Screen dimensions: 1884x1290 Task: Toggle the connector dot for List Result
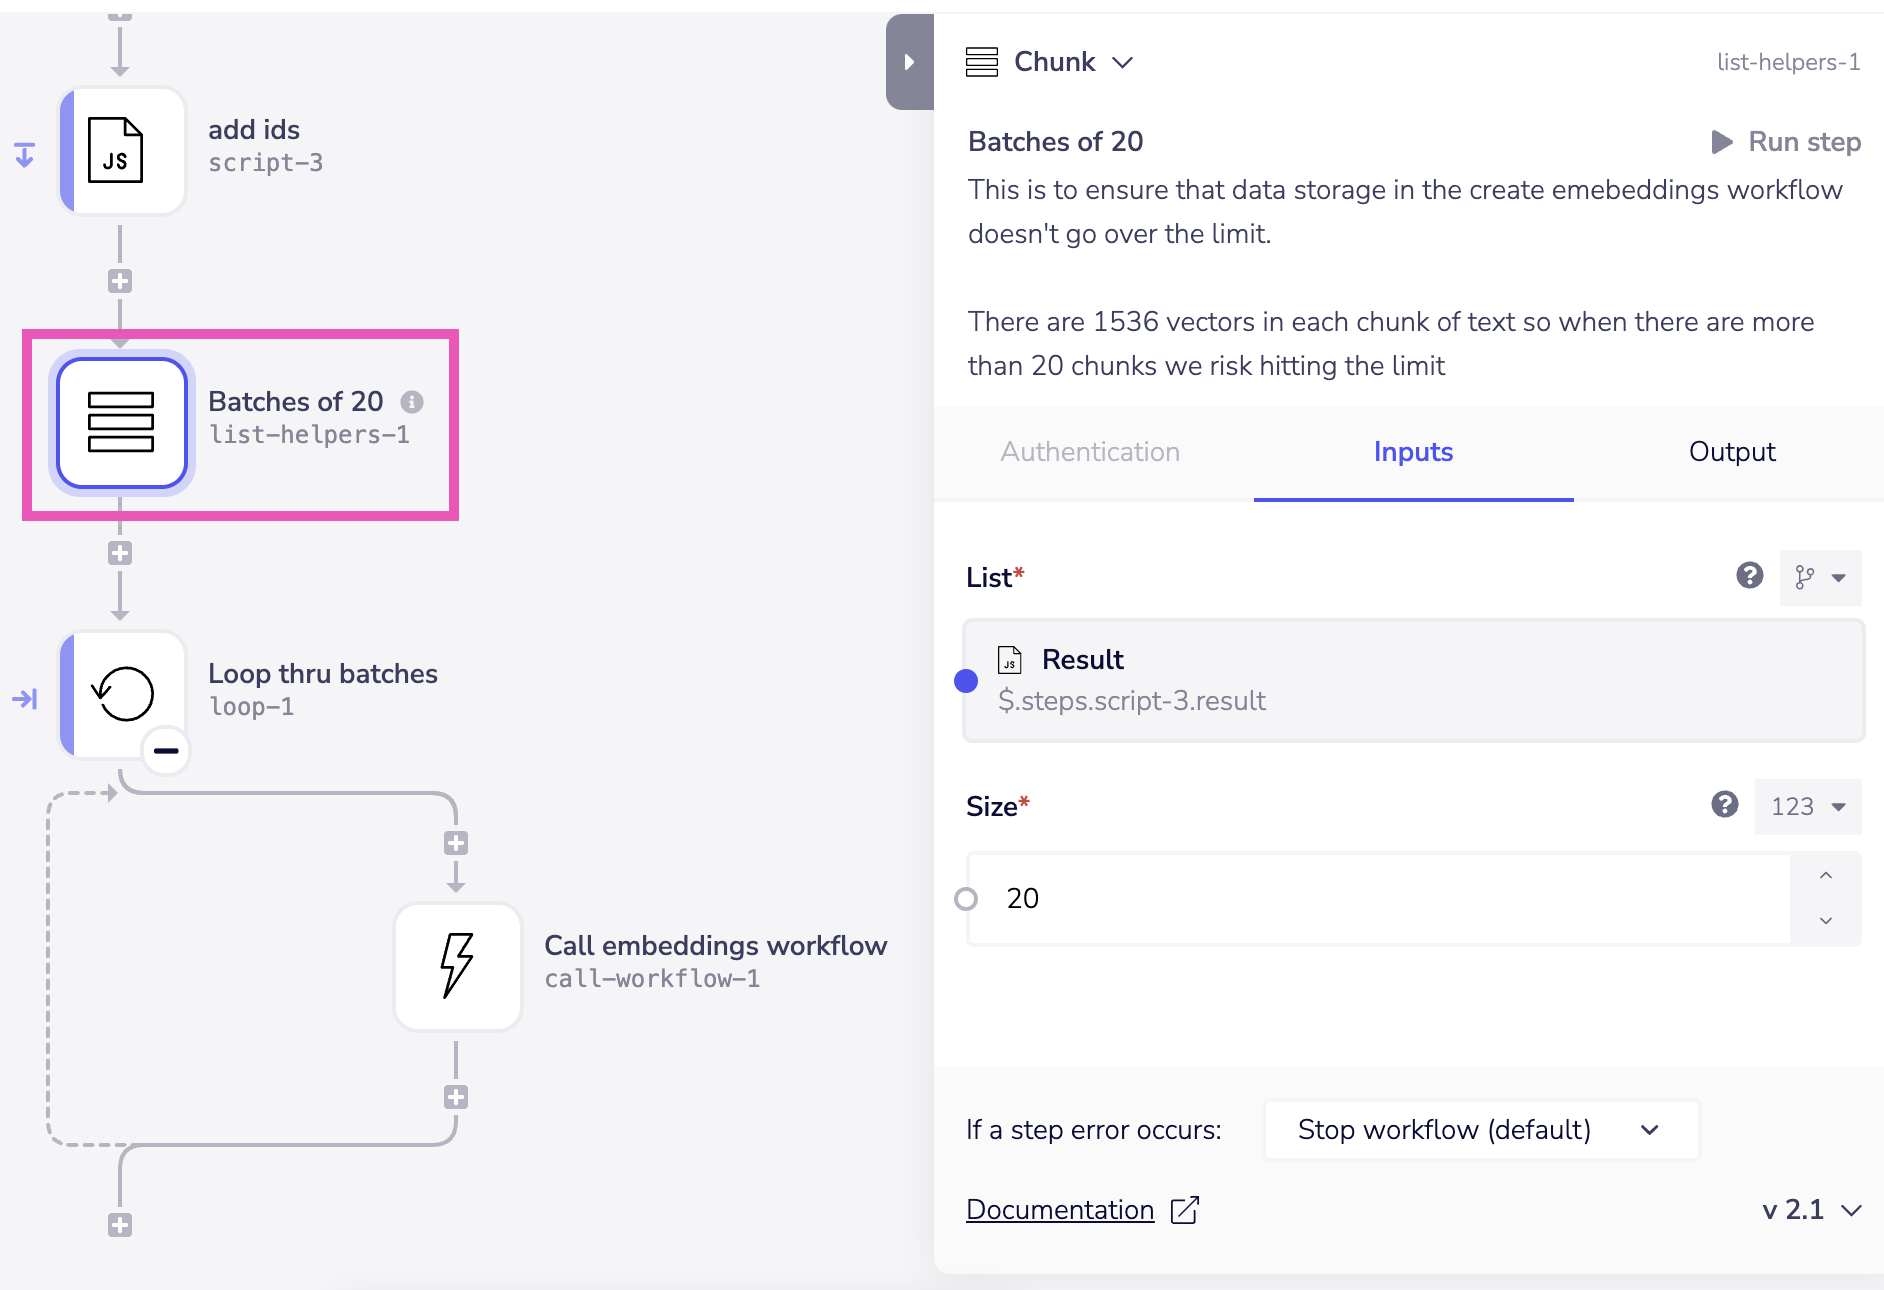(x=966, y=681)
